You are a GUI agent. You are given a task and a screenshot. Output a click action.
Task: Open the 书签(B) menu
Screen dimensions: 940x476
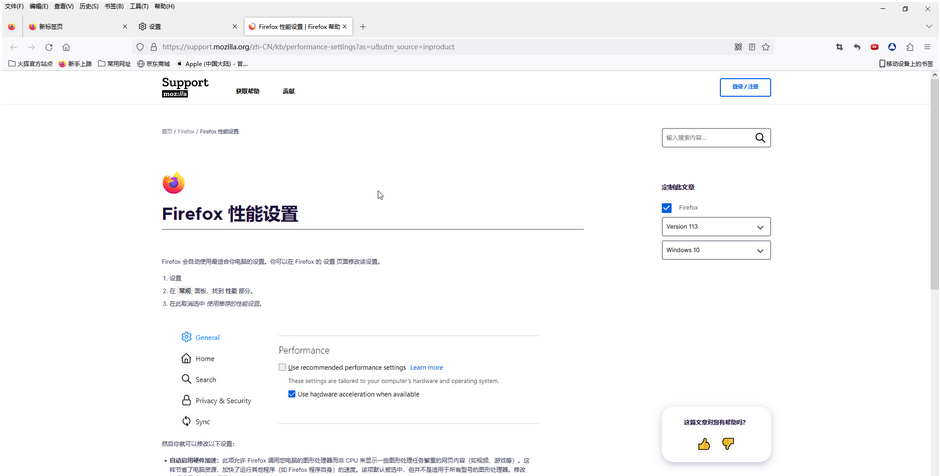pos(115,6)
